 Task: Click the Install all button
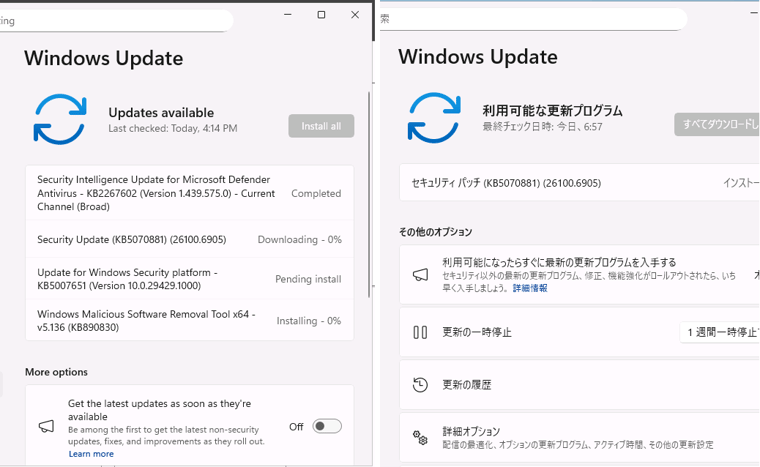(x=321, y=126)
